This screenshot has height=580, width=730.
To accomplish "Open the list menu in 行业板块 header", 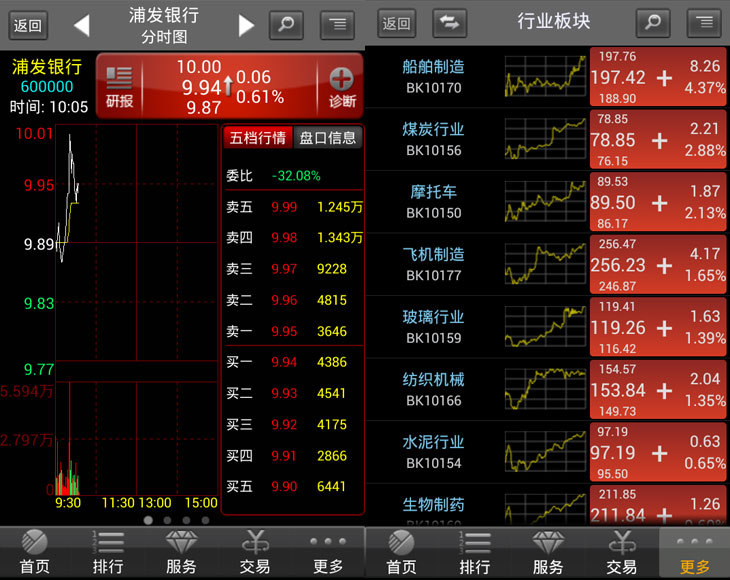I will point(704,23).
